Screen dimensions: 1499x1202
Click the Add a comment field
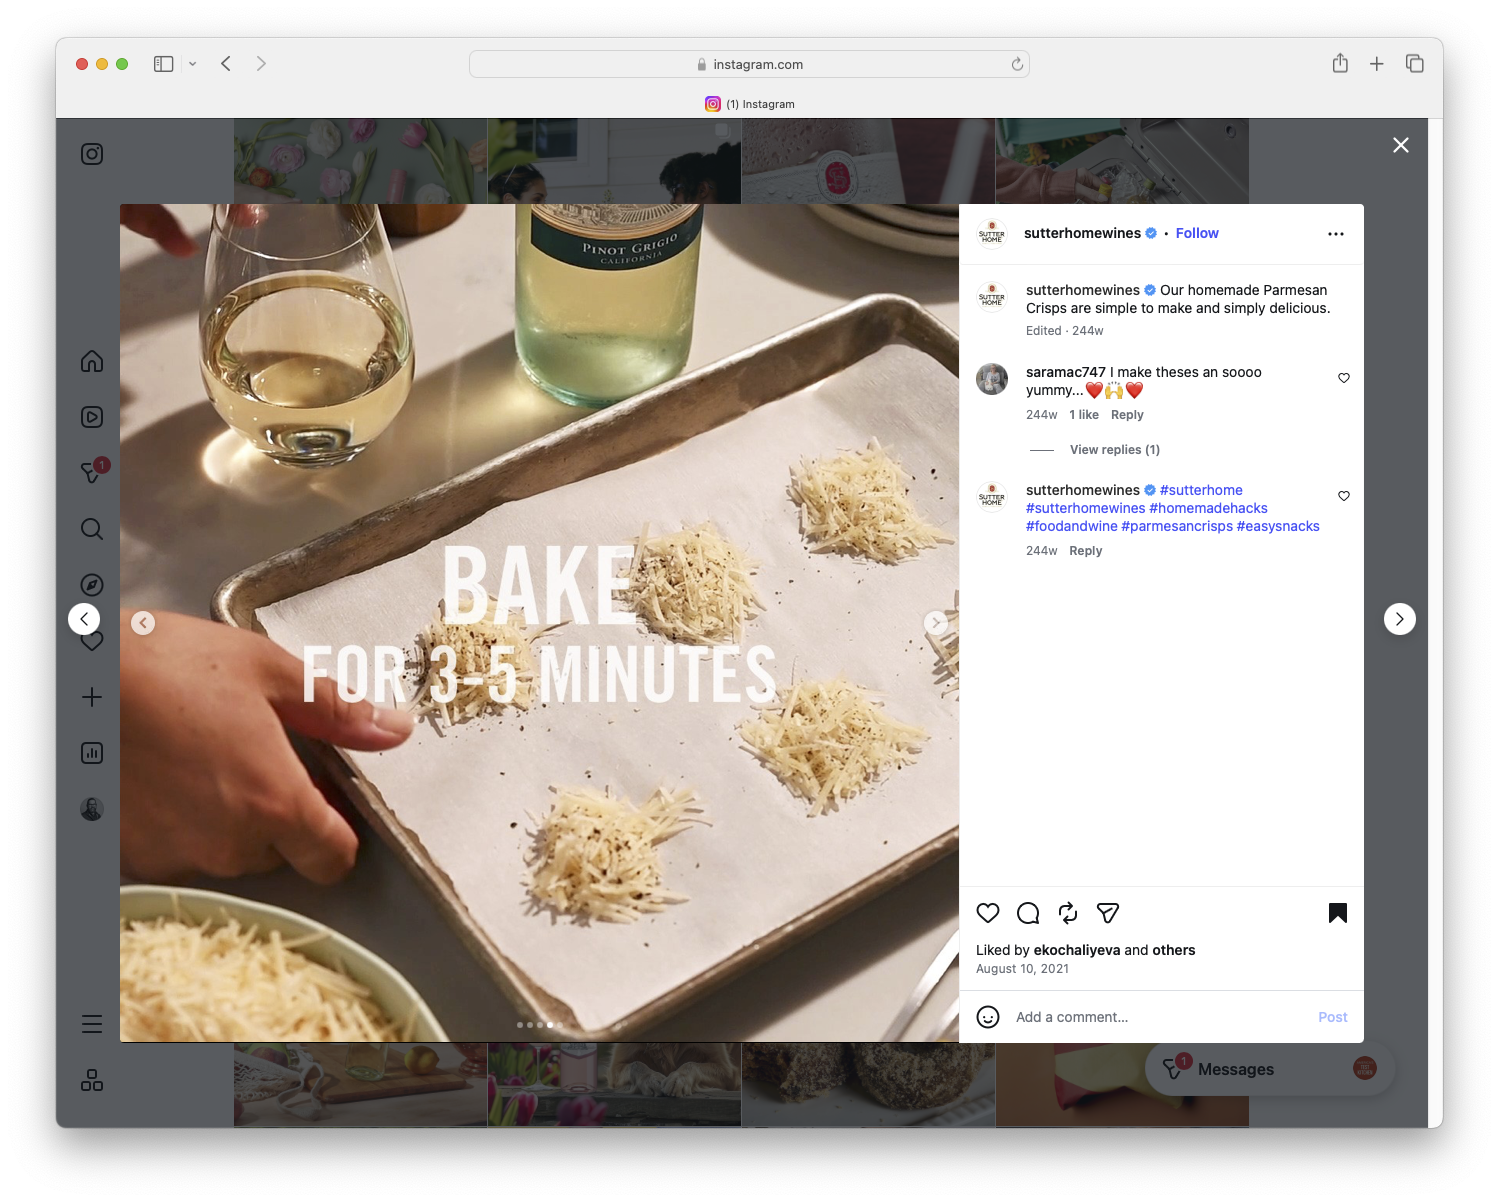coord(1160,1017)
